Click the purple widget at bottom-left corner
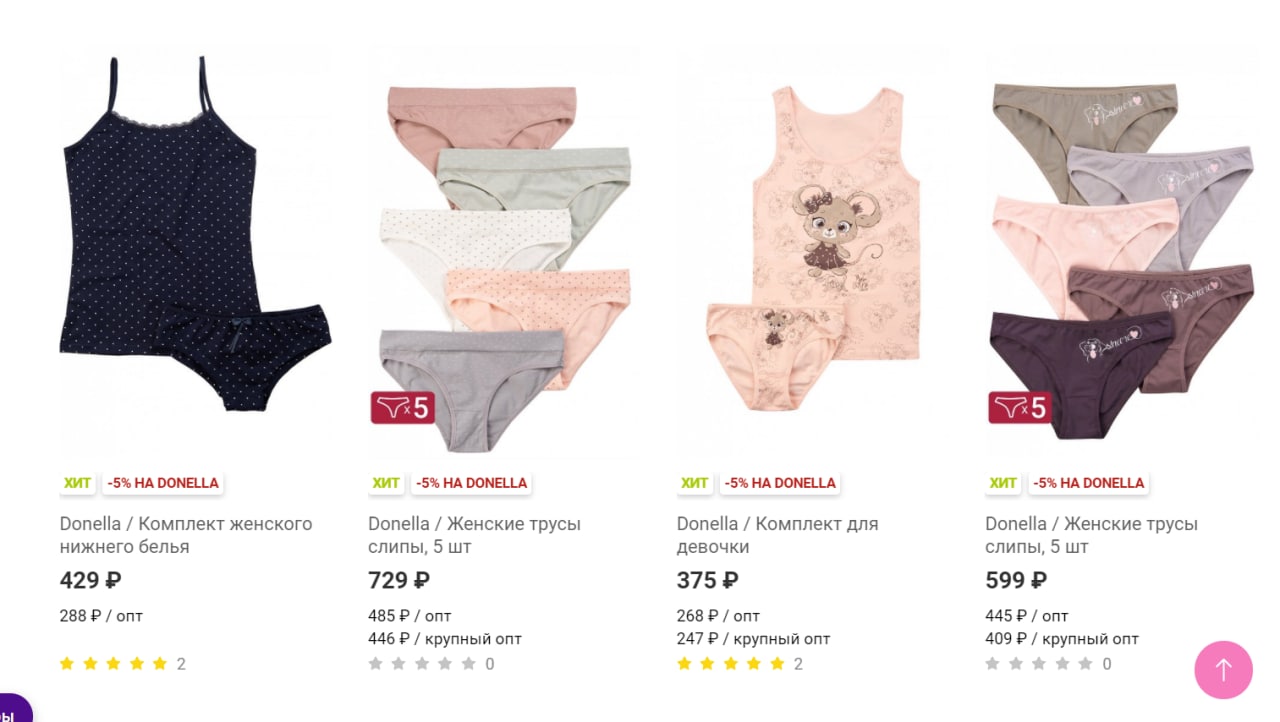 click(x=14, y=709)
